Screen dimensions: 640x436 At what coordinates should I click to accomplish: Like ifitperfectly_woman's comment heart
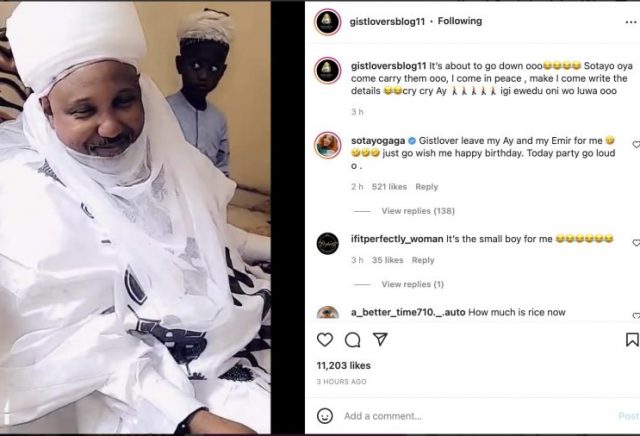pos(636,243)
